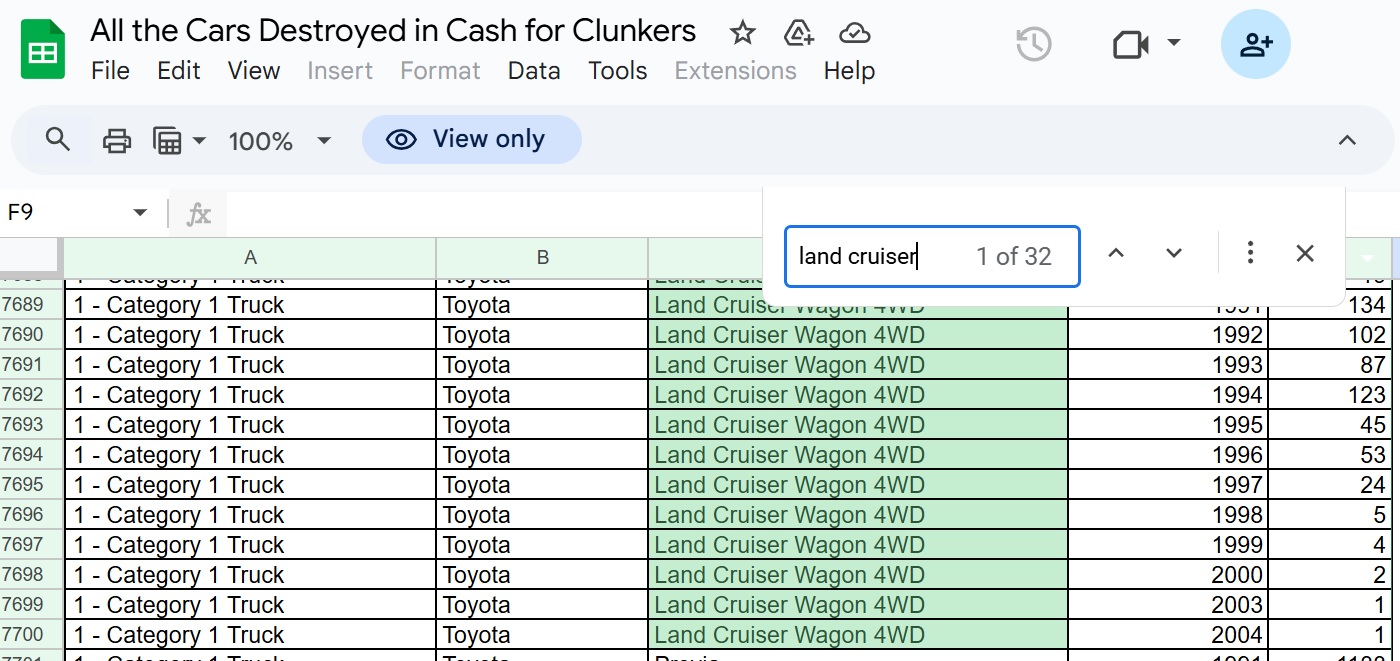This screenshot has width=1400, height=661.
Task: Open the Edit menu
Action: point(179,71)
